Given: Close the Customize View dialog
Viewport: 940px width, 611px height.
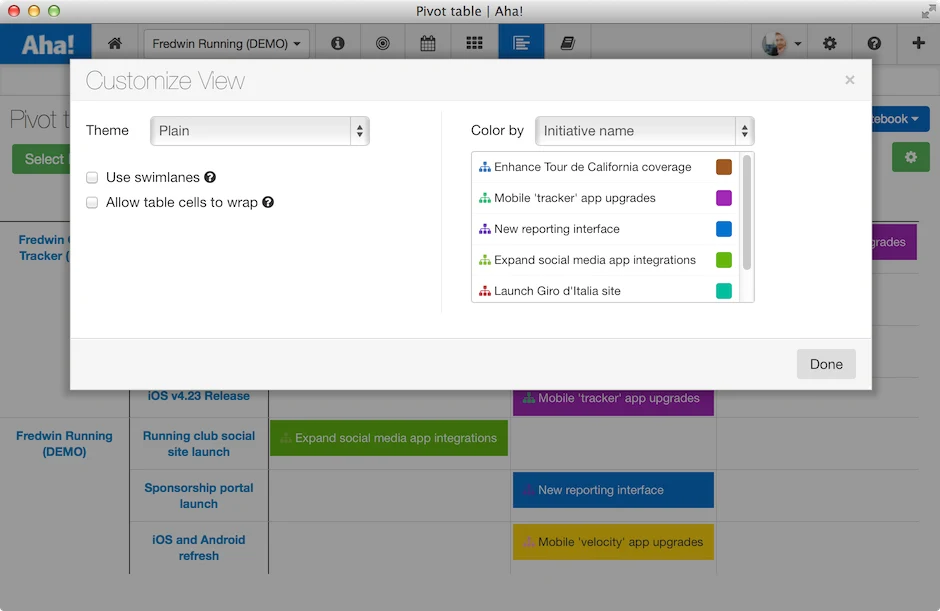Looking at the screenshot, I should point(849,80).
